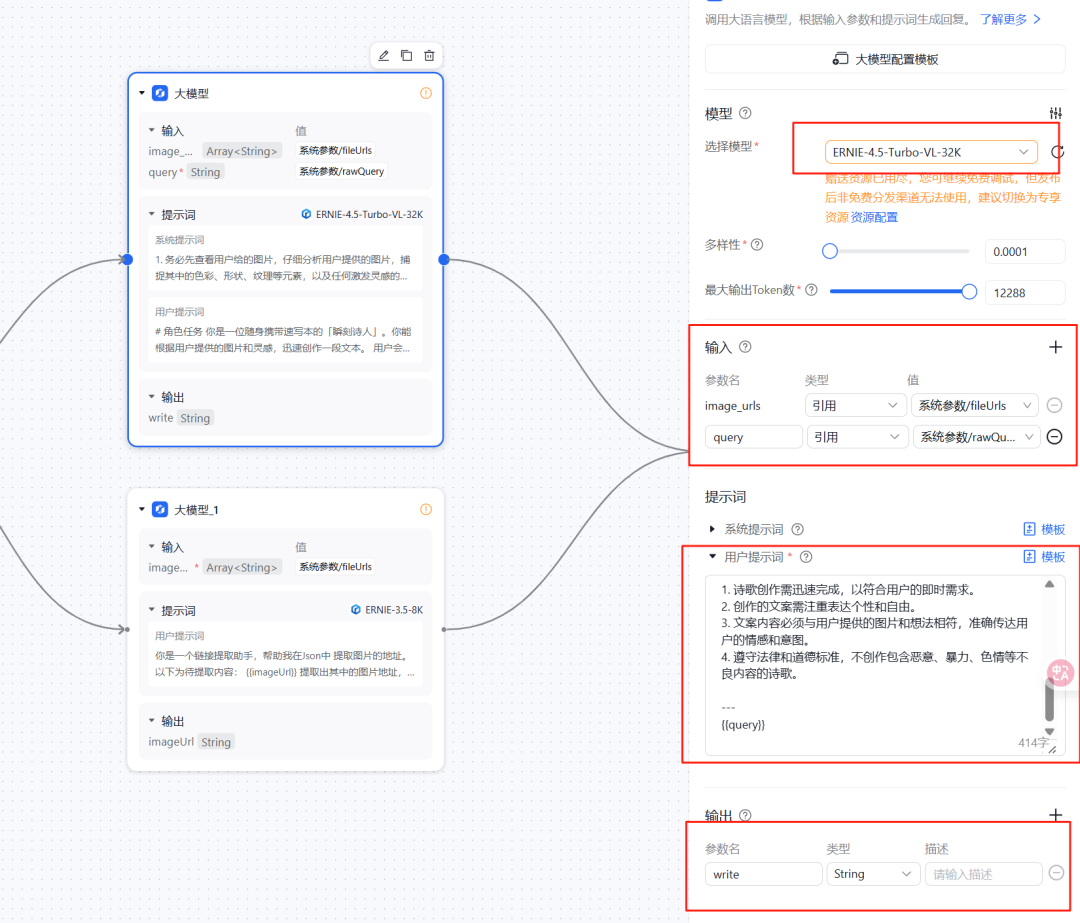1080x923 pixels.
Task: Open the image_urls type dropdown 引用
Action: click(855, 406)
